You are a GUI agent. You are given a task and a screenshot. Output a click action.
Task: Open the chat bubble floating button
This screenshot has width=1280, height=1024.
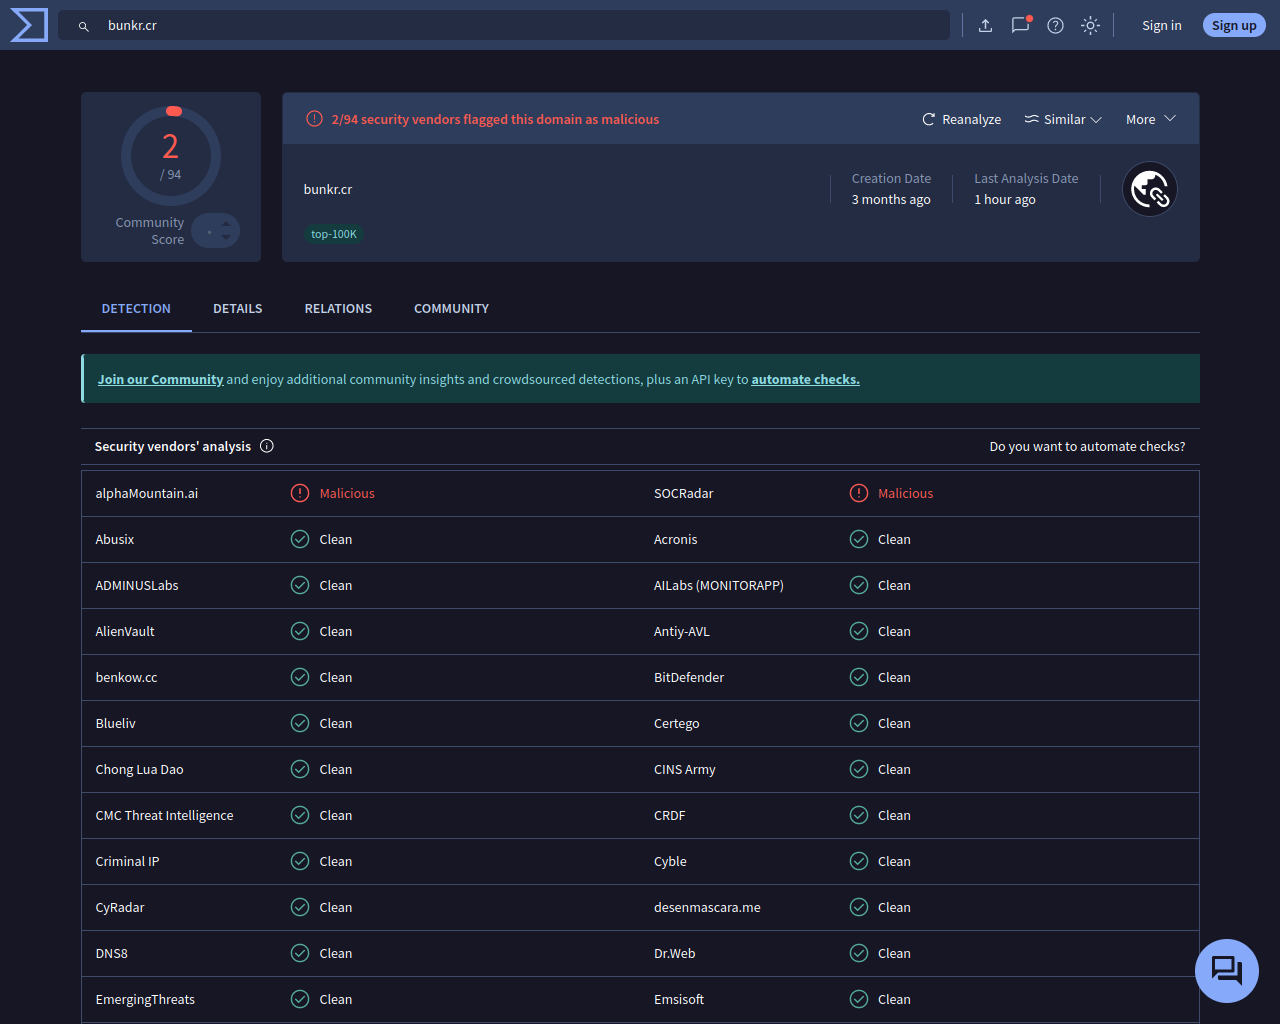(1227, 971)
